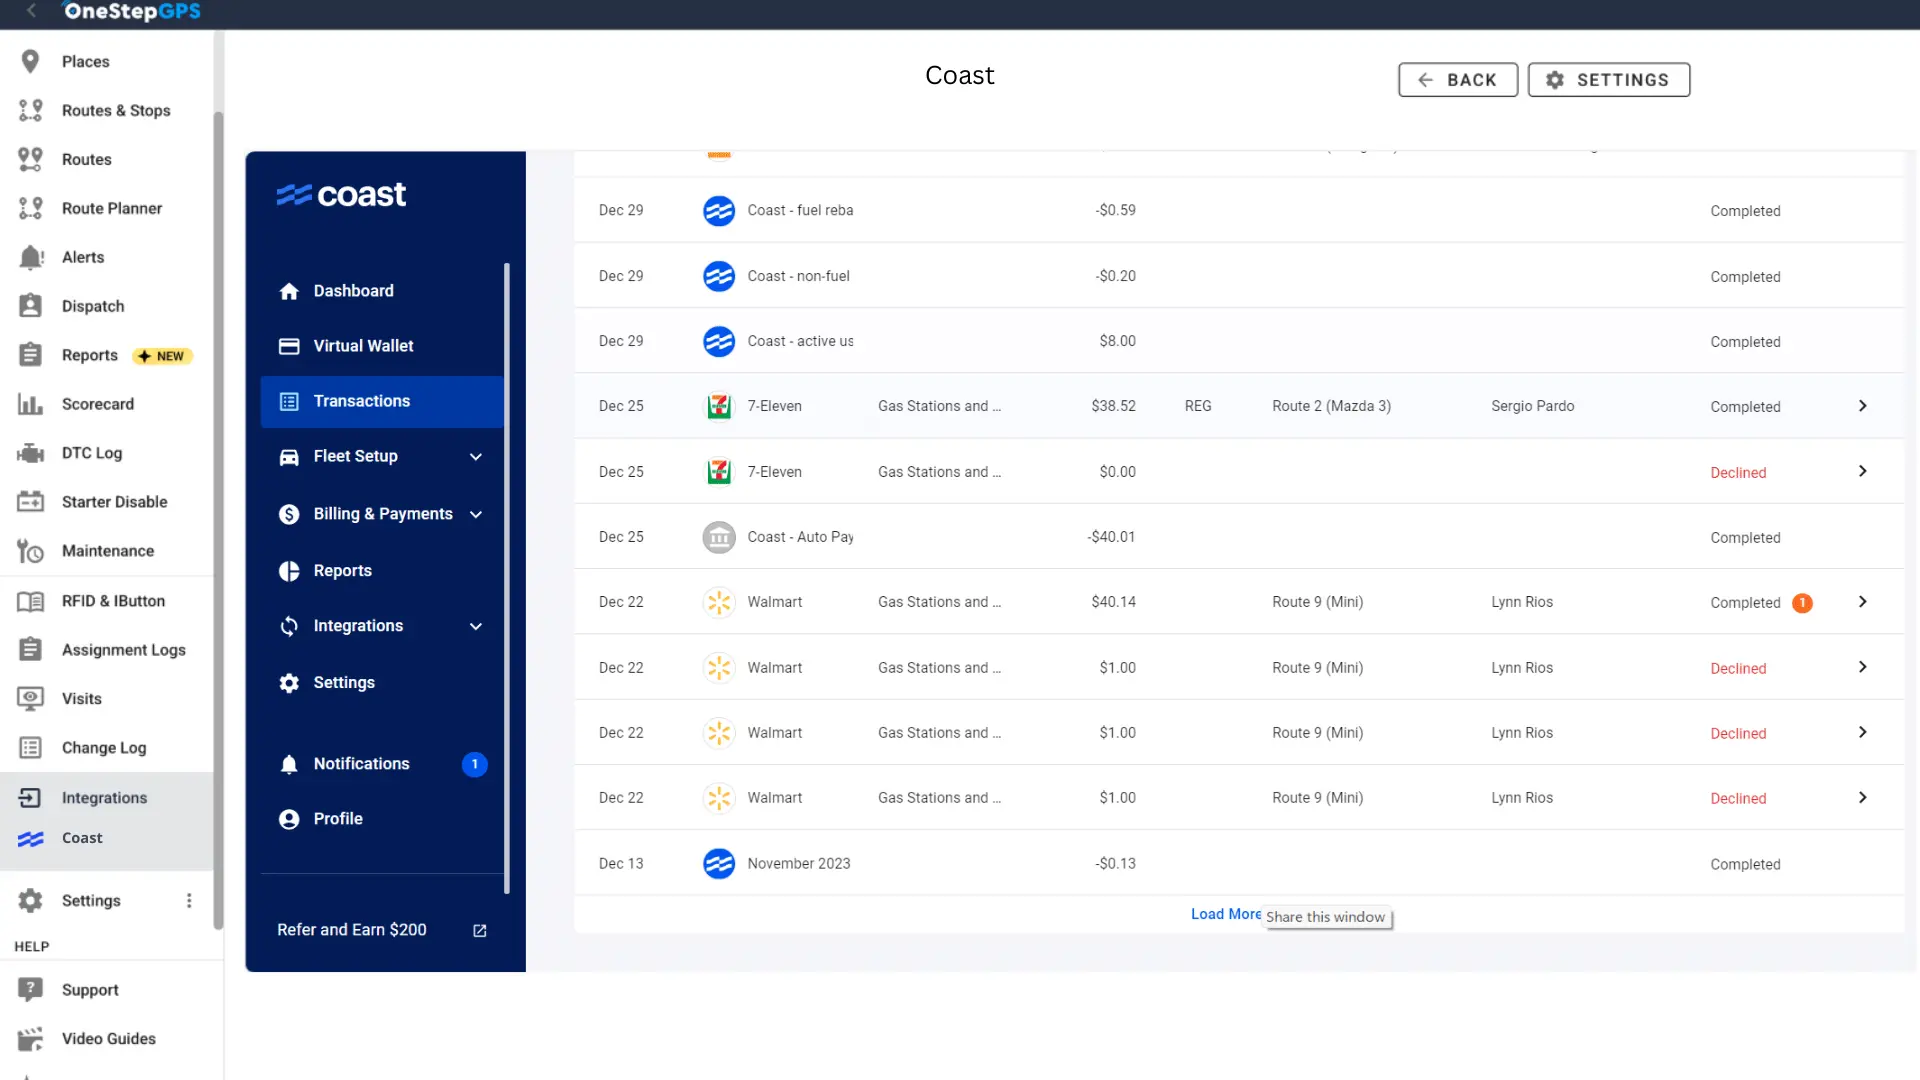Click the Walmart logo in $40.14 row

click(x=719, y=602)
